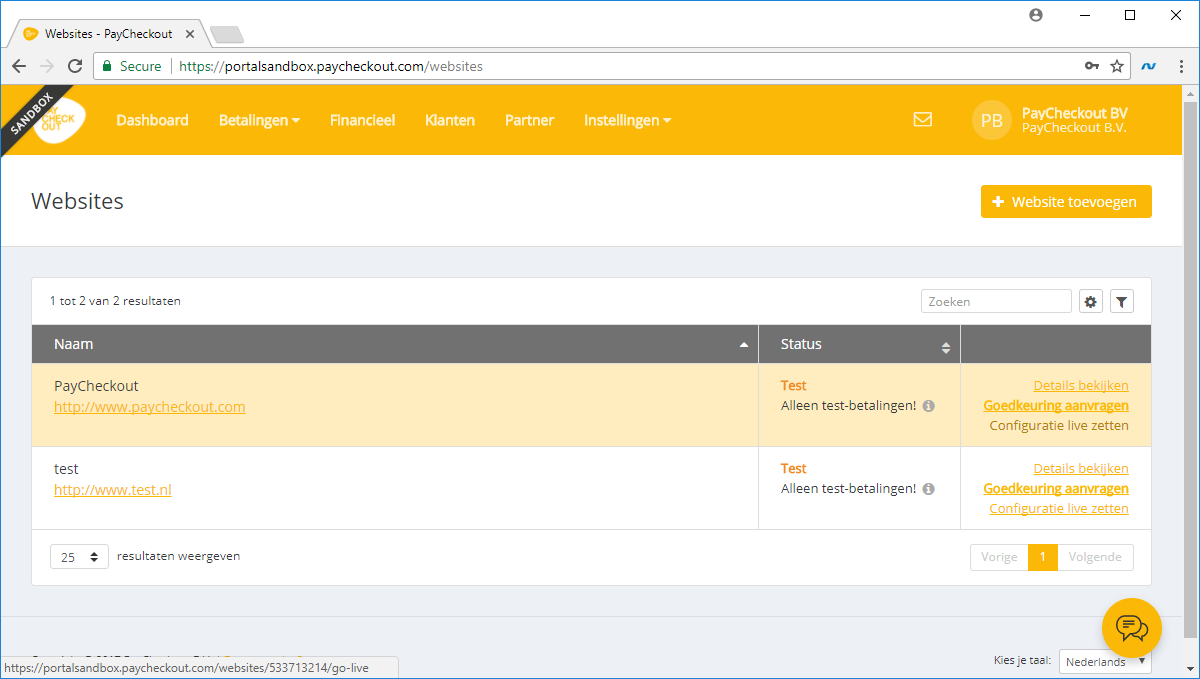Click Test status of test row
This screenshot has width=1200, height=679.
793,469
